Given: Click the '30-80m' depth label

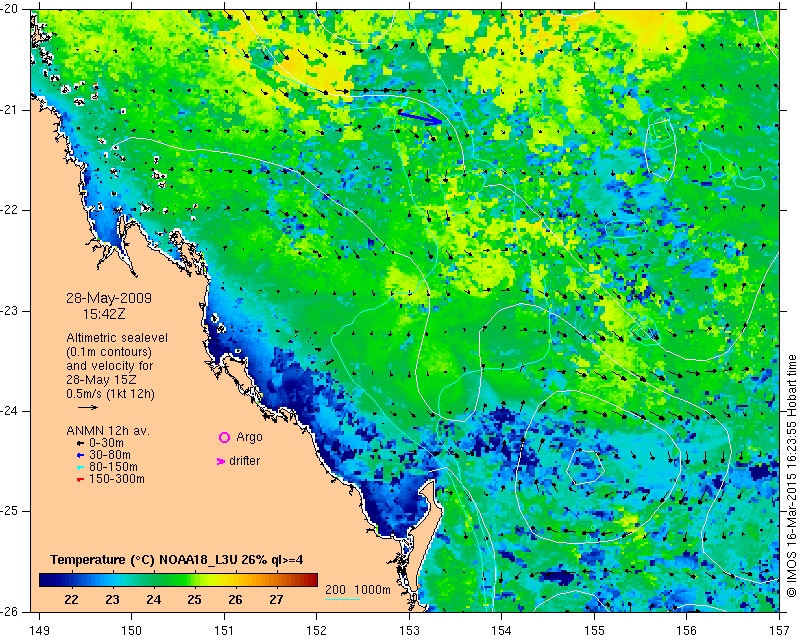Looking at the screenshot, I should click(110, 455).
